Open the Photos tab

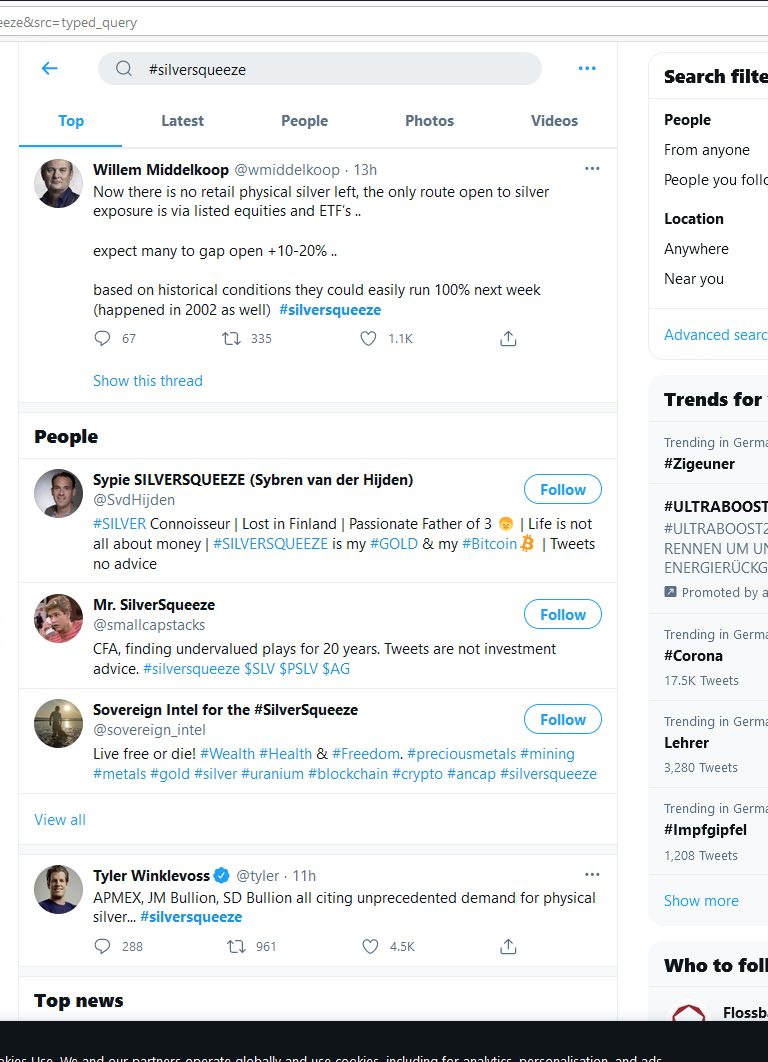click(429, 121)
